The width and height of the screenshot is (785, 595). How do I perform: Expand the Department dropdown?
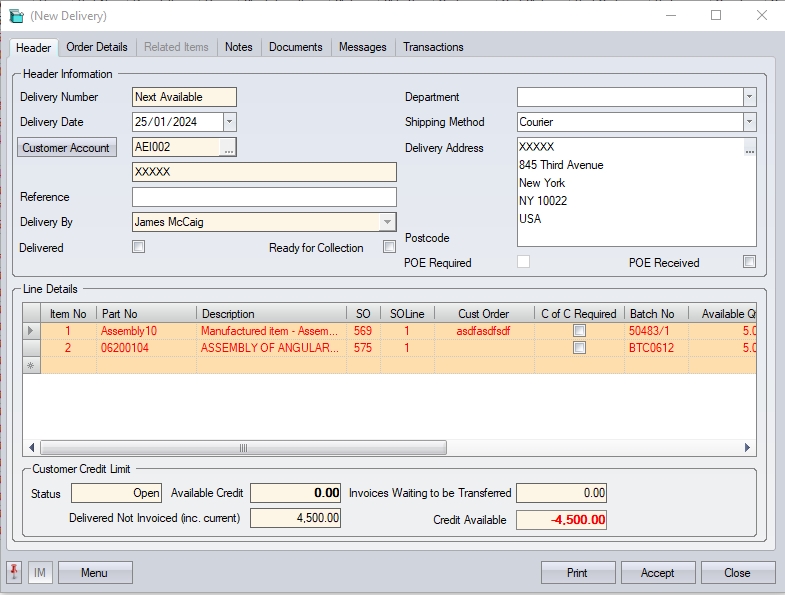[749, 97]
